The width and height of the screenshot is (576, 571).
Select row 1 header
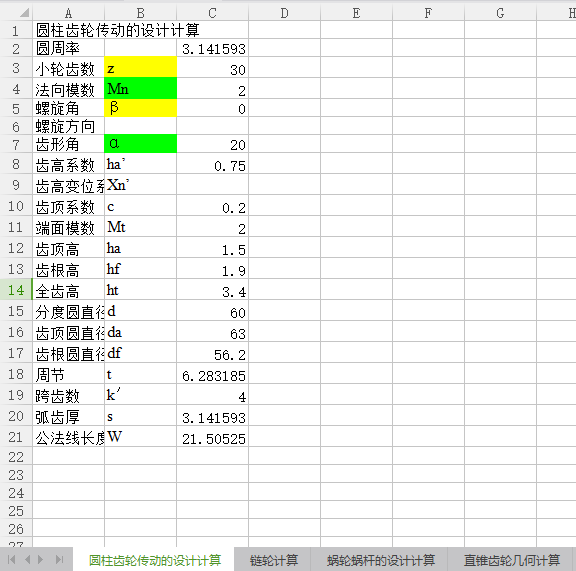coord(16,30)
